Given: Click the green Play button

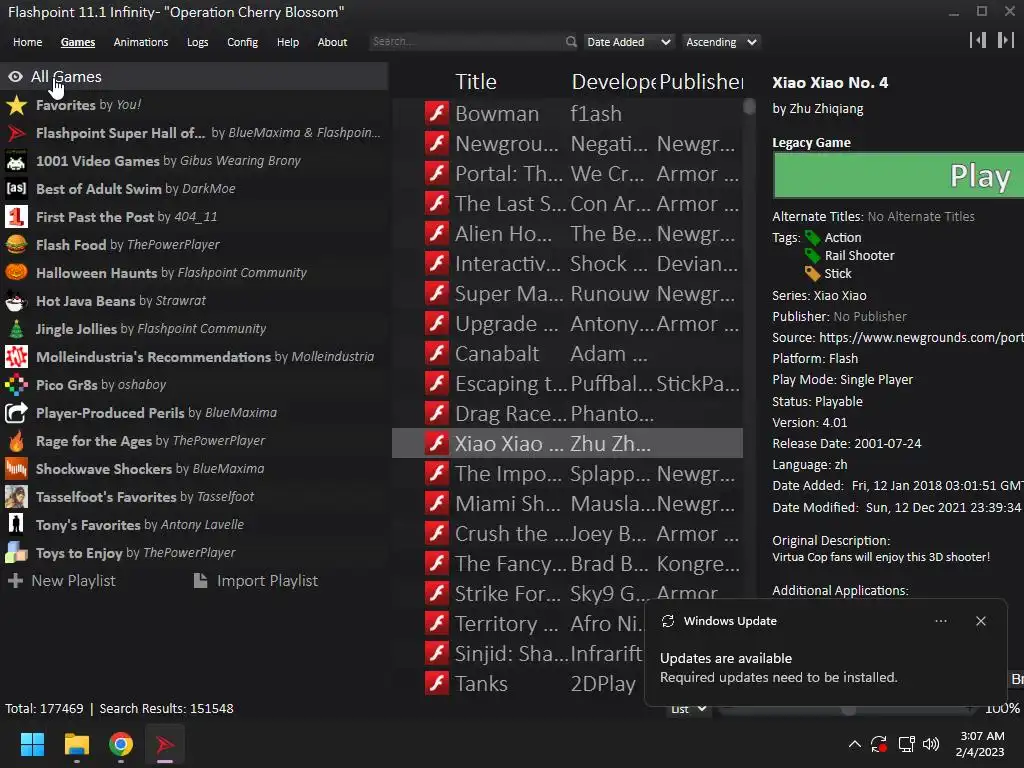Looking at the screenshot, I should pos(899,175).
